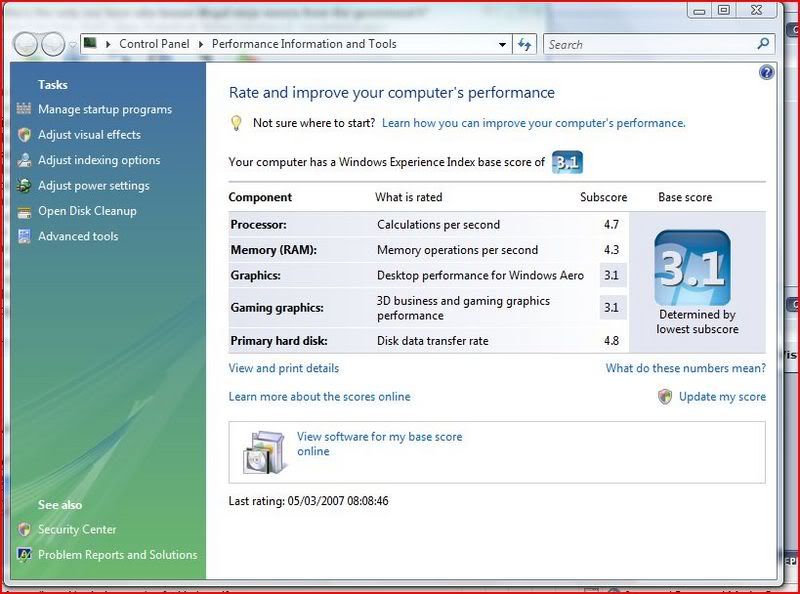Click the What is rated column header
The width and height of the screenshot is (800, 594).
[409, 197]
